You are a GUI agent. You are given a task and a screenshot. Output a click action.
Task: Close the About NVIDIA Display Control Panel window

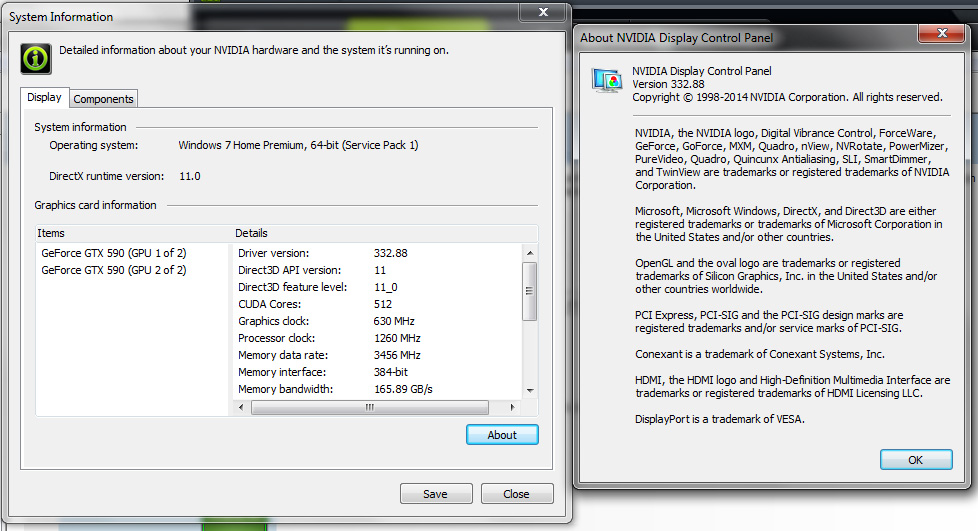pos(942,34)
